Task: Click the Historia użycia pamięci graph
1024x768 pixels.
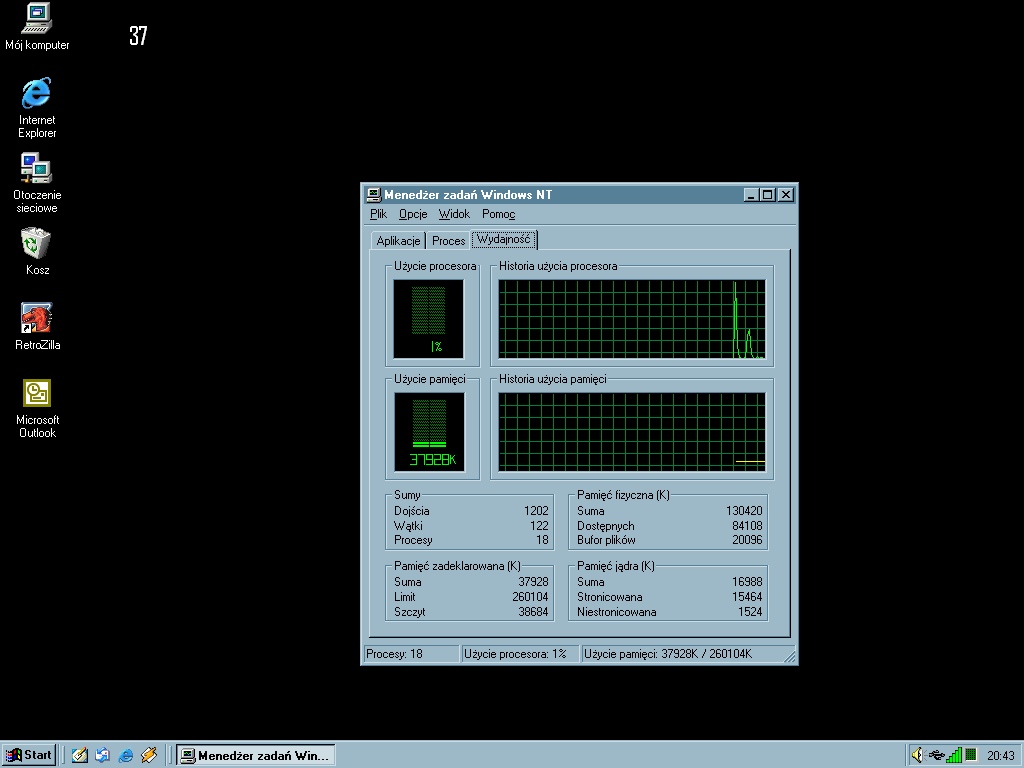Action: point(632,432)
